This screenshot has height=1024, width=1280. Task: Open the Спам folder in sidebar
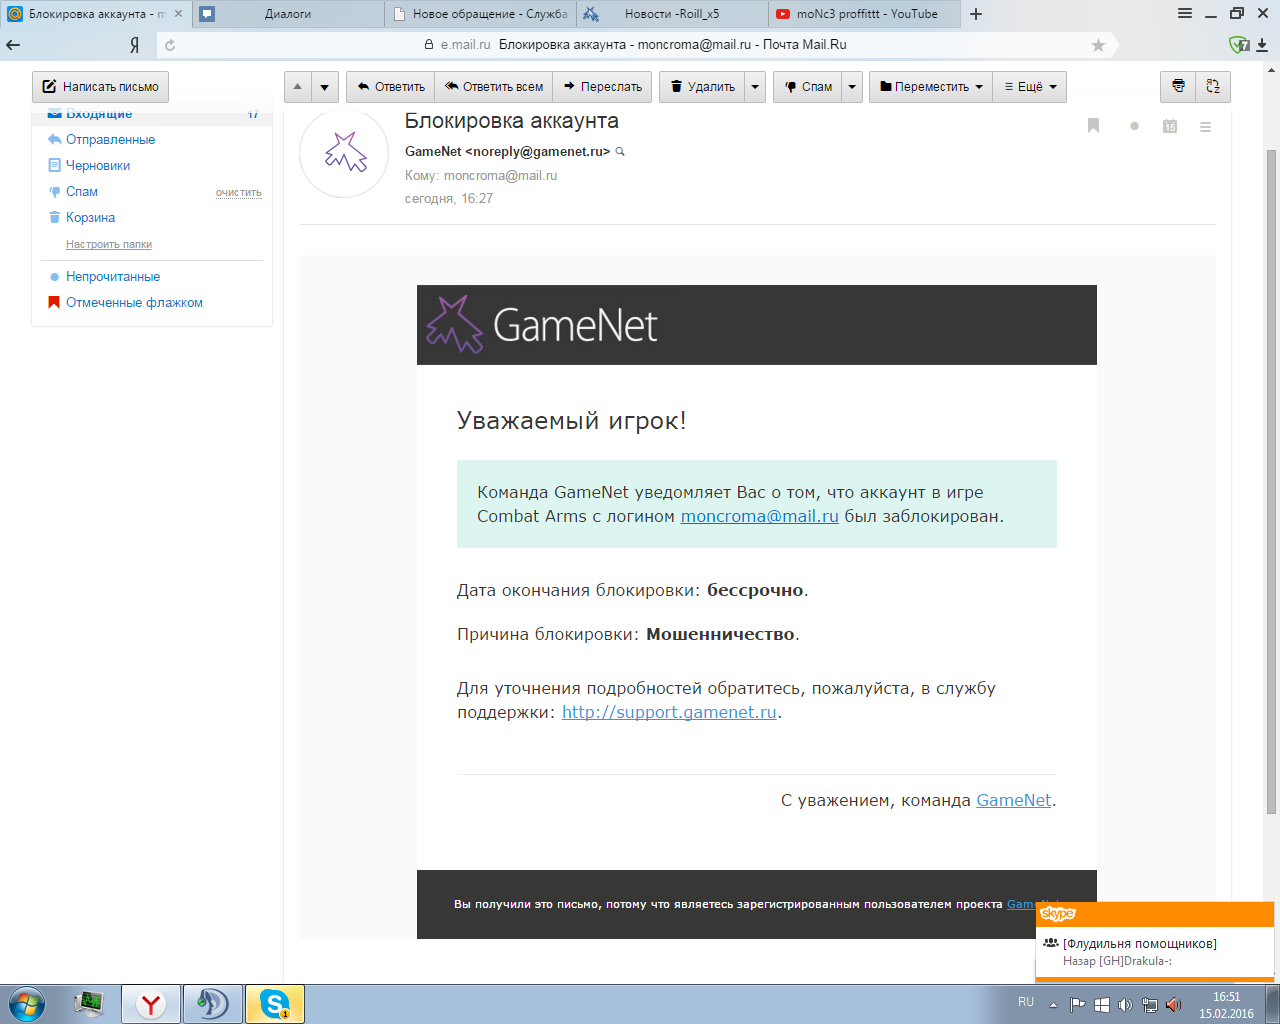coord(82,192)
